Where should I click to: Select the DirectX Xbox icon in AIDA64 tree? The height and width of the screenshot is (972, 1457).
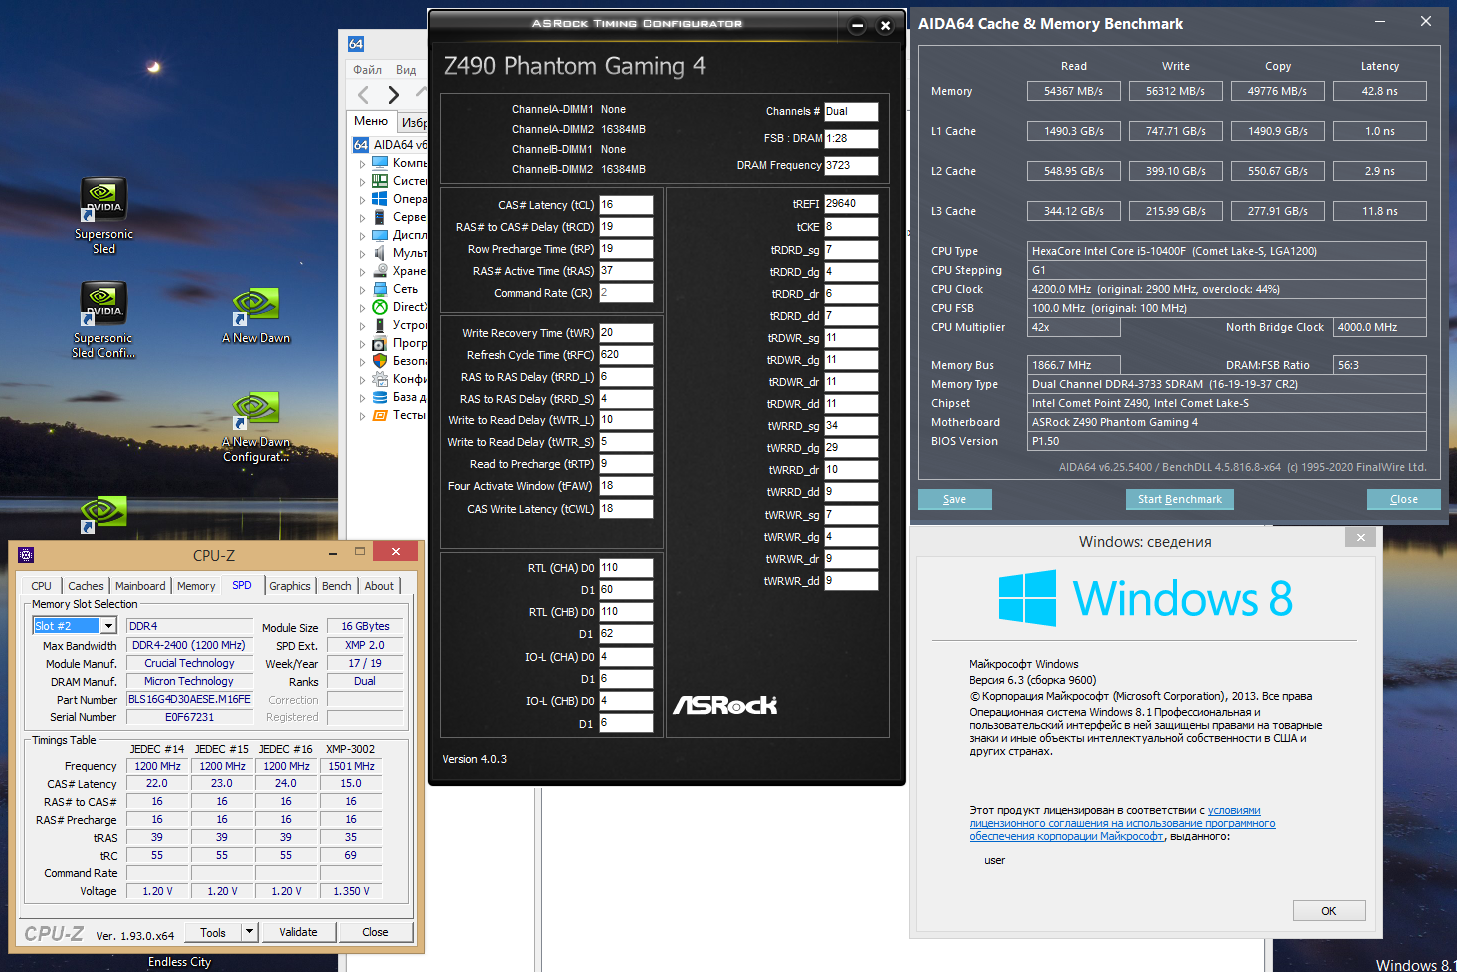click(380, 306)
